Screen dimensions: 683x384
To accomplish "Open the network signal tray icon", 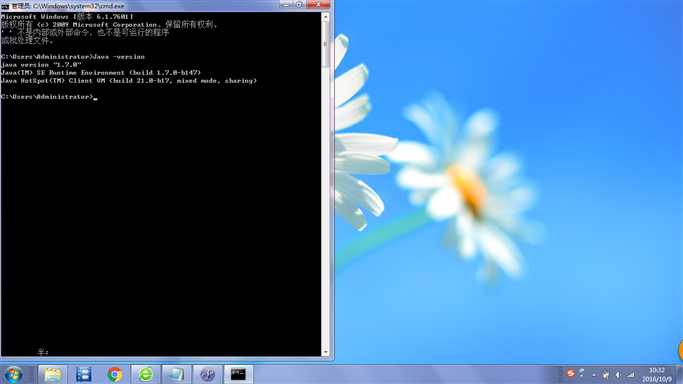I will 631,374.
